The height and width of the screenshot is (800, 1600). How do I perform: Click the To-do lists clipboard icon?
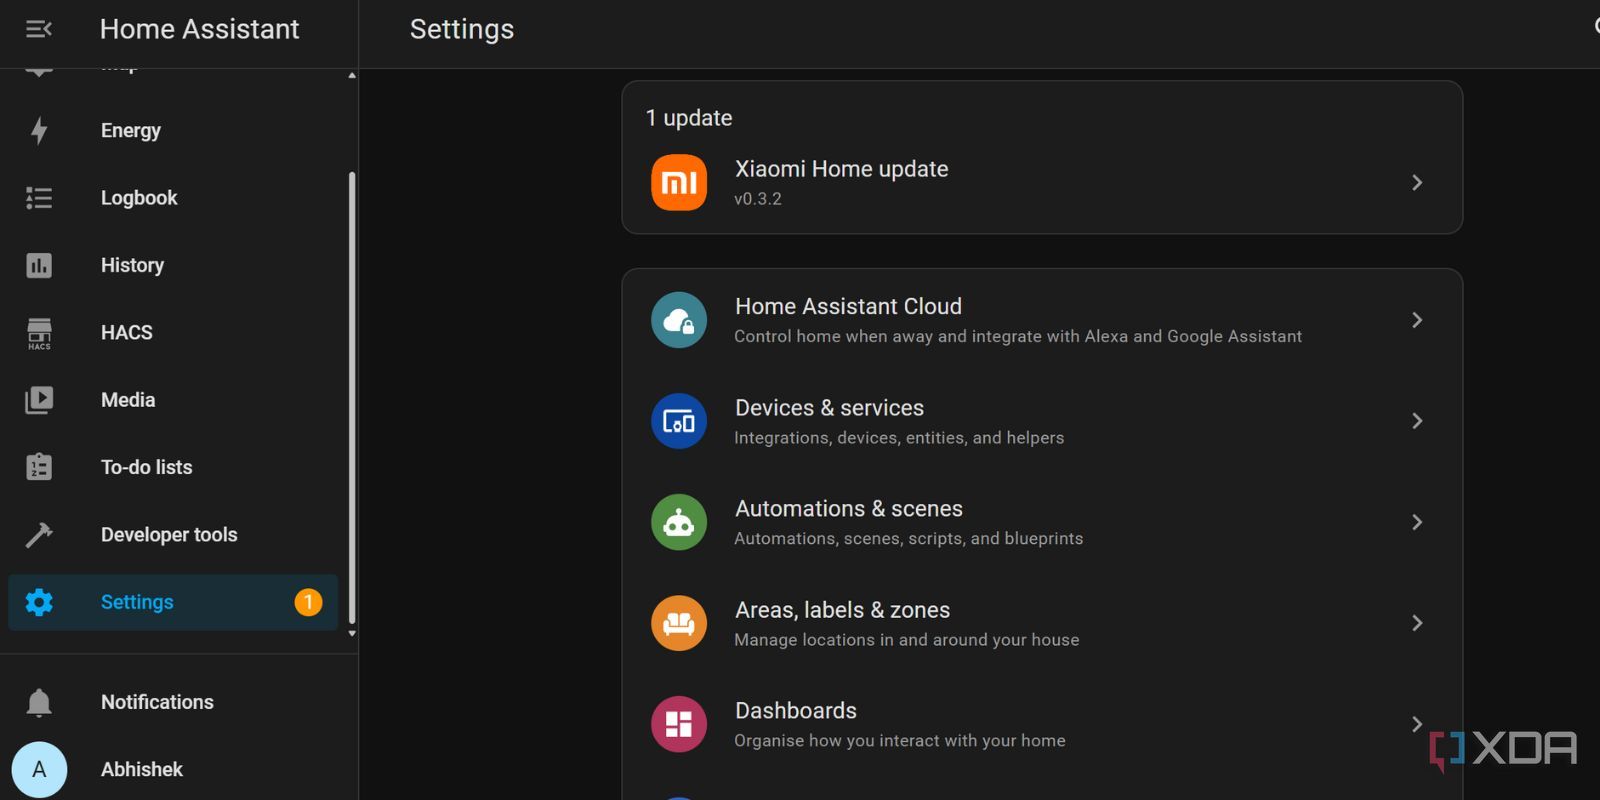(x=39, y=467)
